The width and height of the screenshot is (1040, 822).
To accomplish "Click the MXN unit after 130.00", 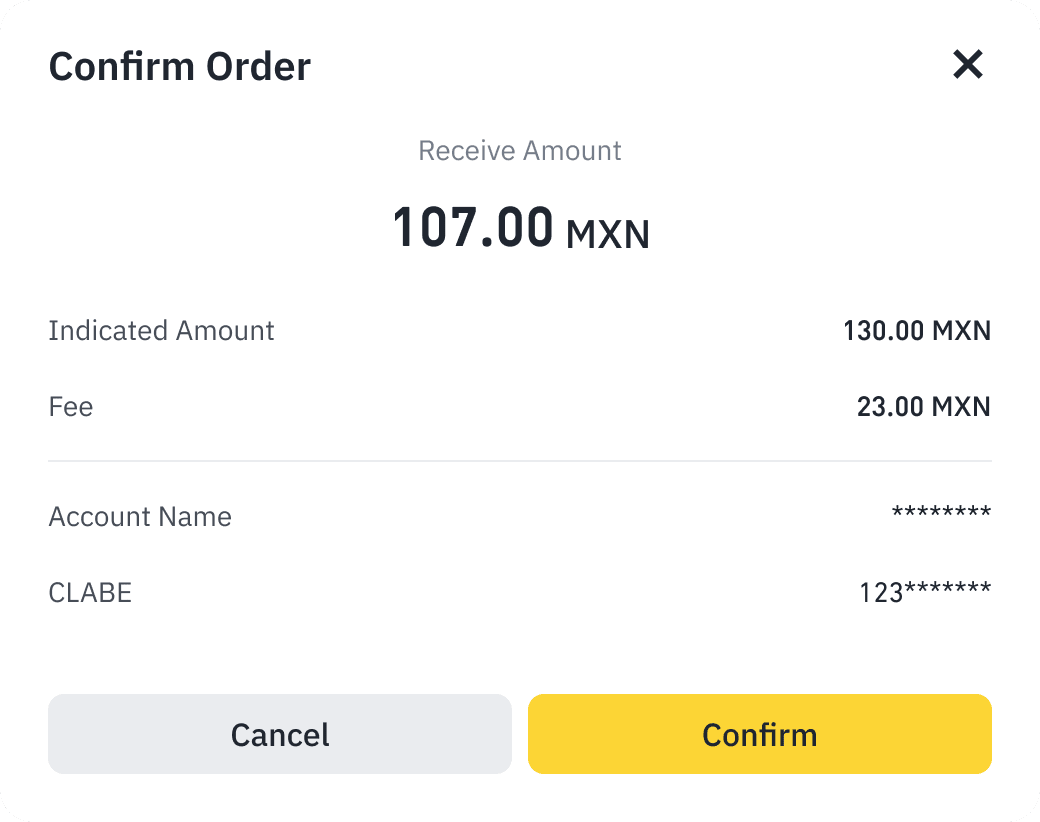I will 961,331.
